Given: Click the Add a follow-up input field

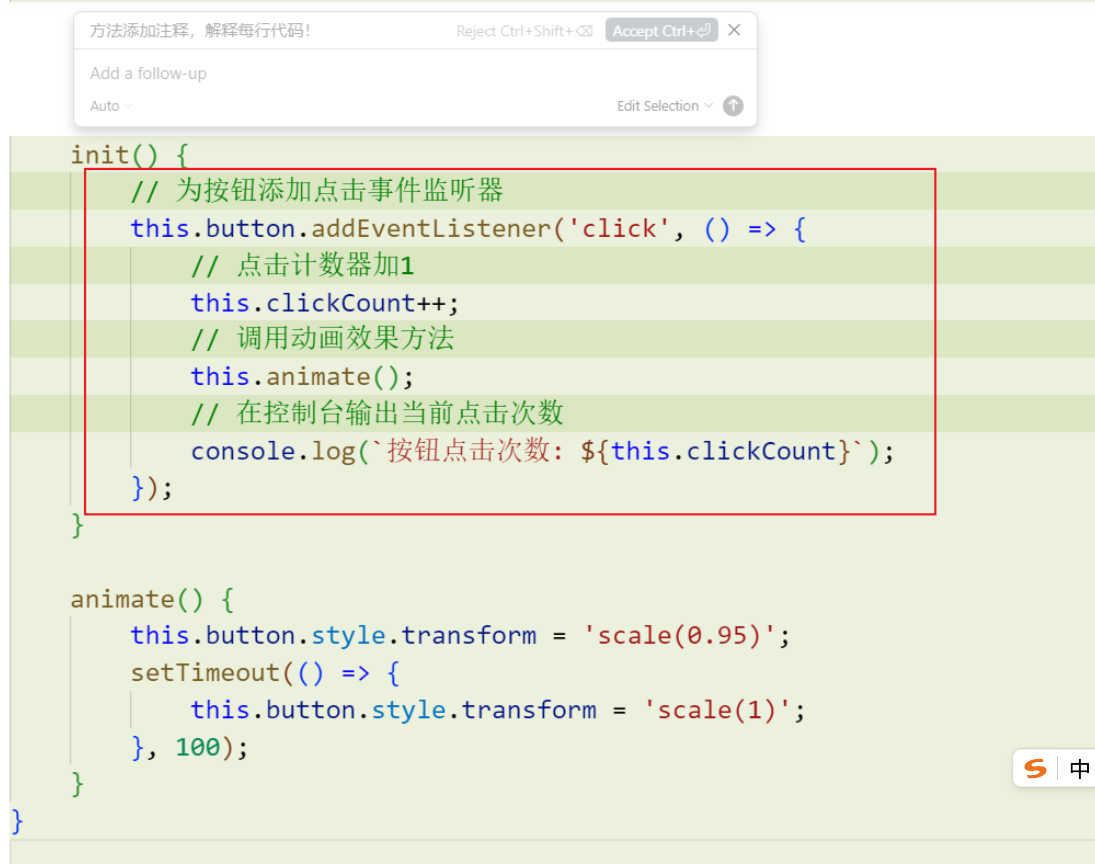Looking at the screenshot, I should (415, 73).
